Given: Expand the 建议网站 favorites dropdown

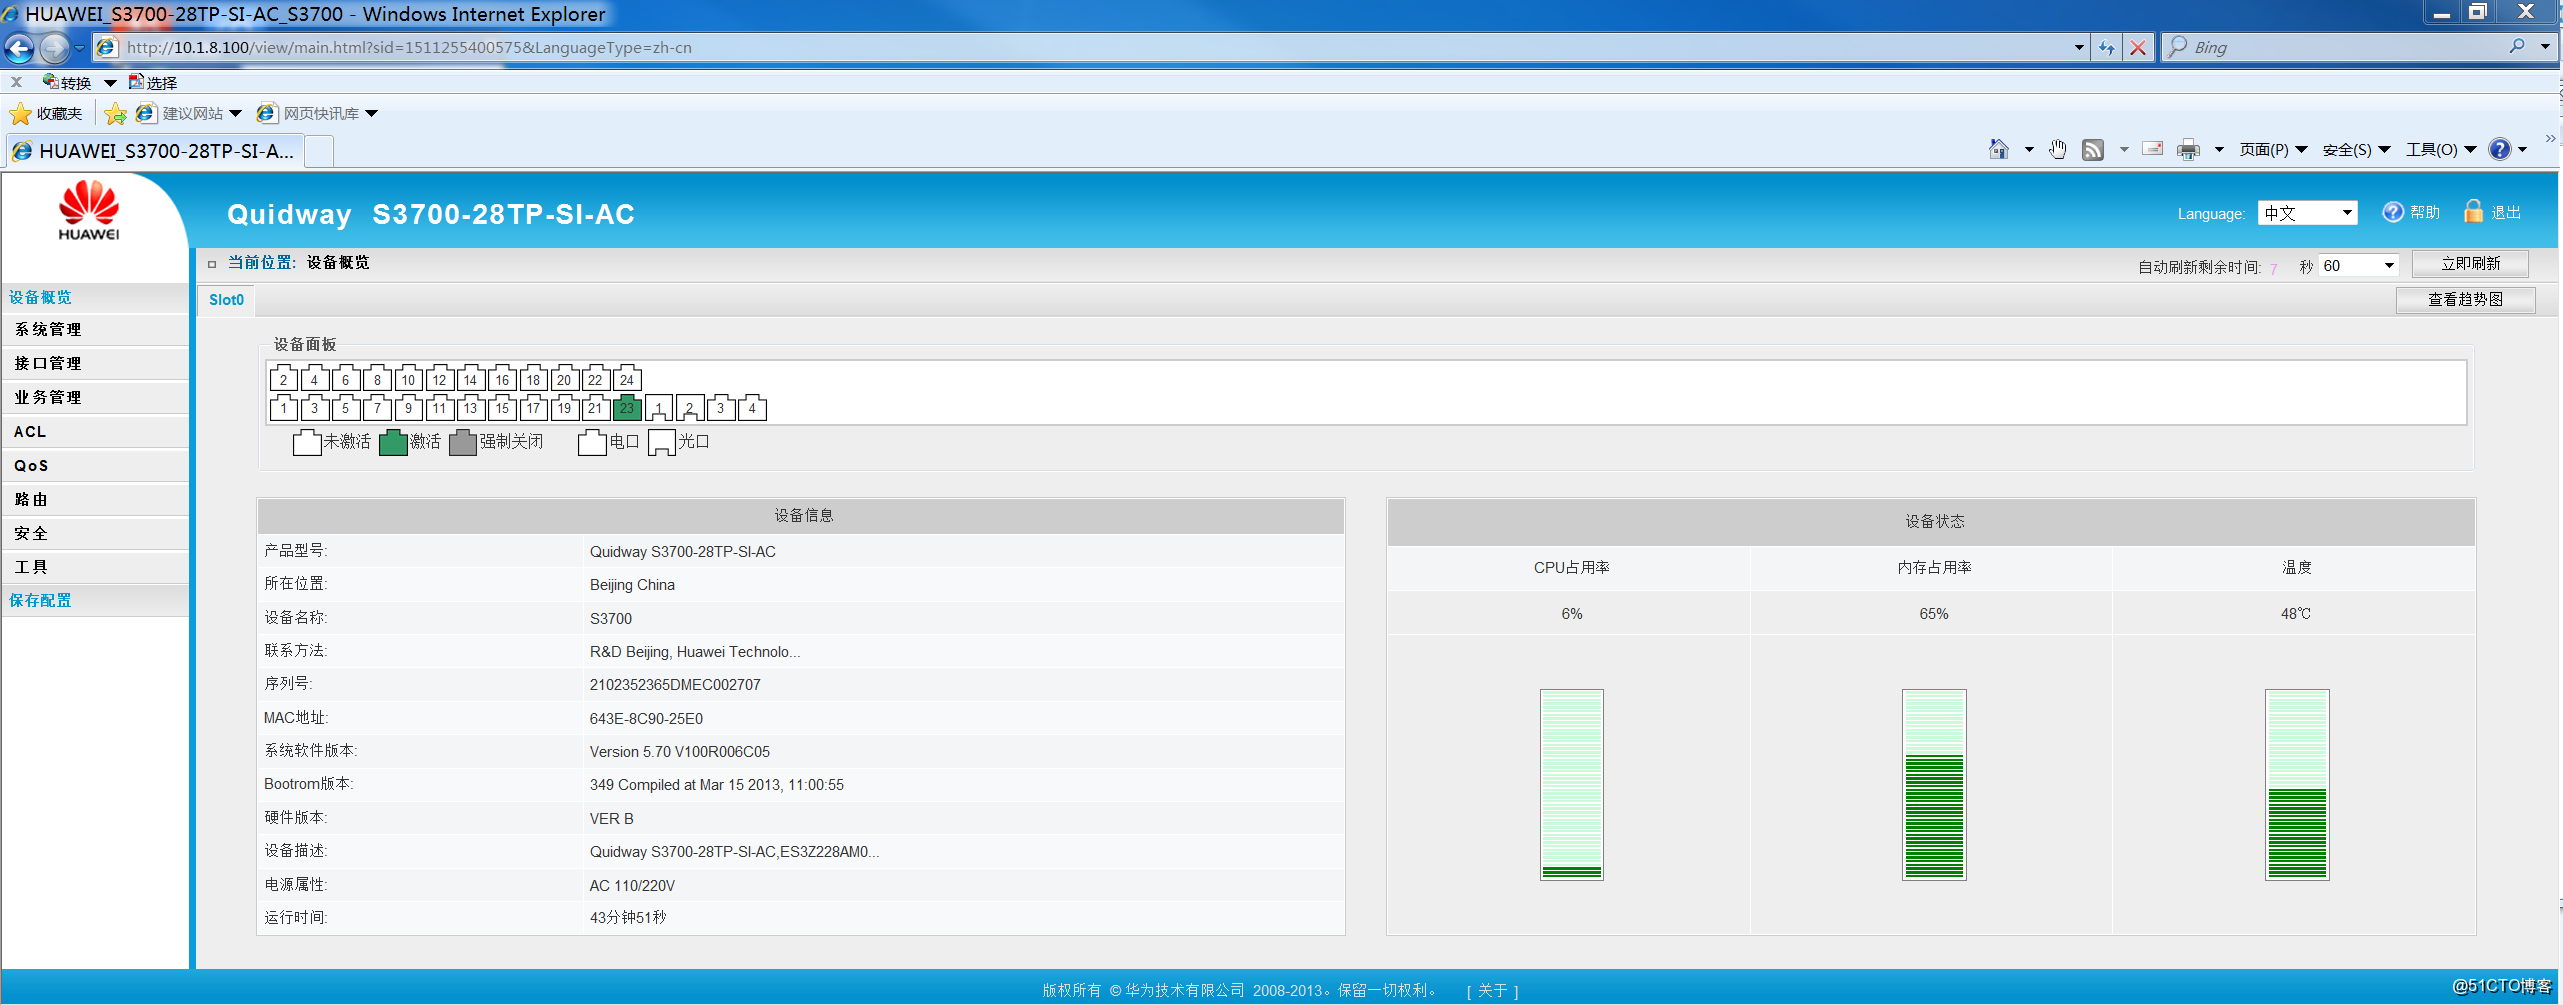Looking at the screenshot, I should pyautogui.click(x=236, y=113).
